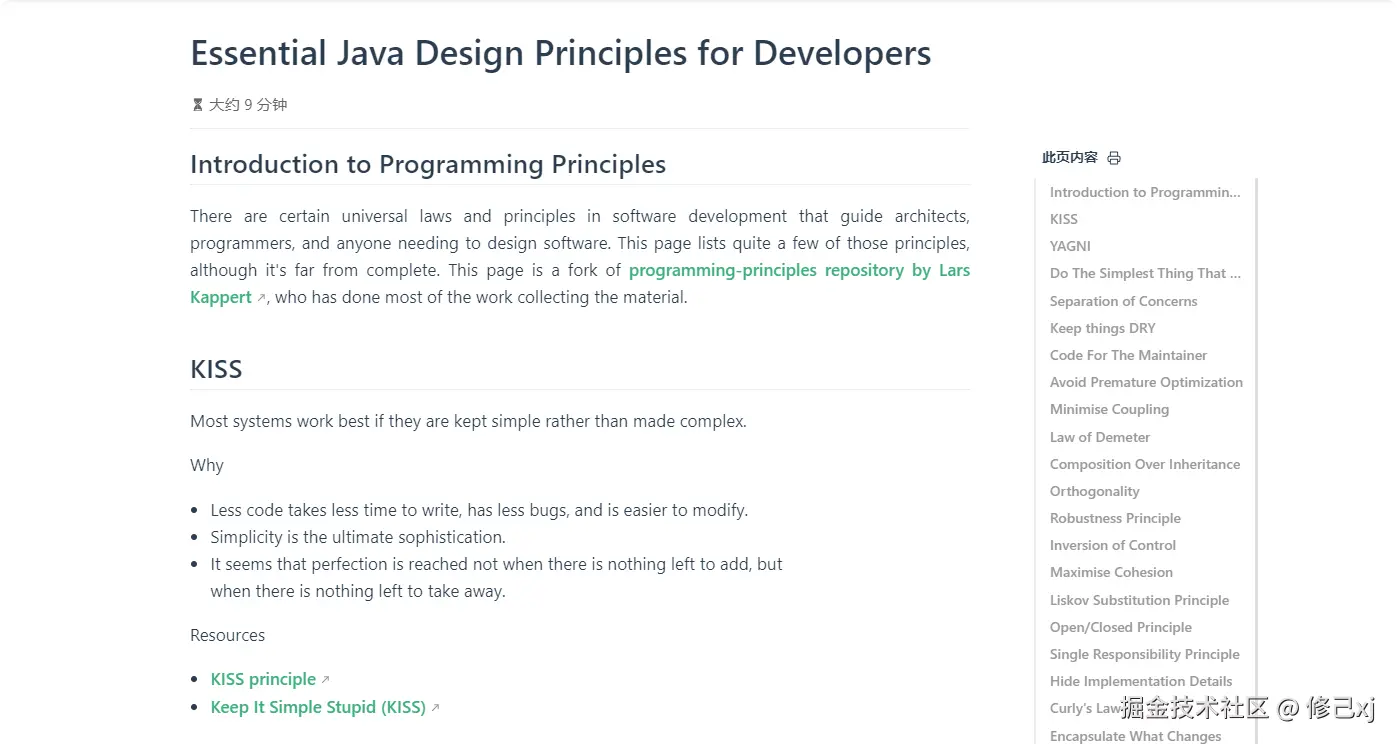Image resolution: width=1397 pixels, height=744 pixels.
Task: Select Law of Demeter in contents
Action: [1100, 437]
